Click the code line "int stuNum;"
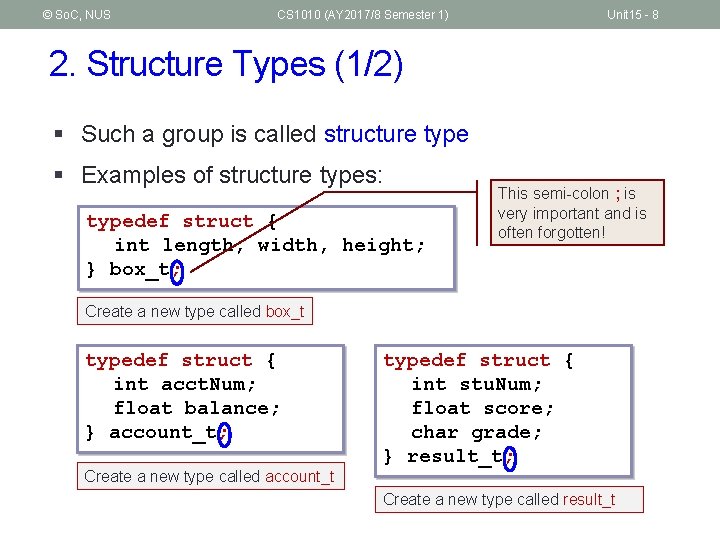Image resolution: width=720 pixels, height=540 pixels. pos(477,384)
